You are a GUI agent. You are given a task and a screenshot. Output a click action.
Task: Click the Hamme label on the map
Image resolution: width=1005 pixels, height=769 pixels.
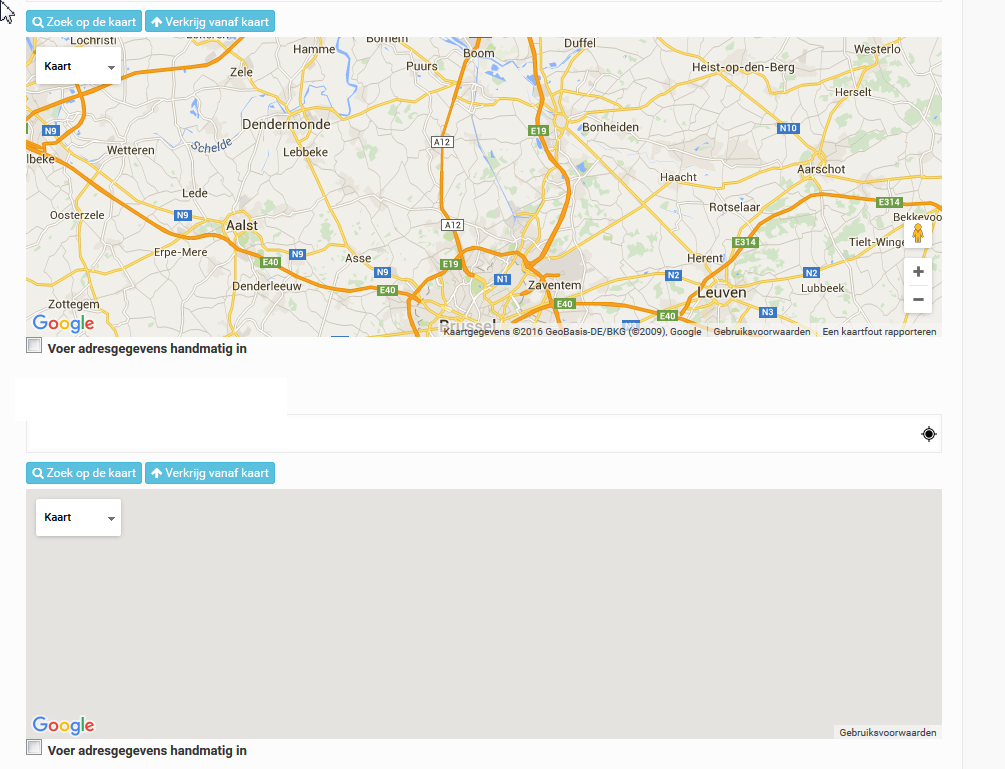tap(314, 49)
